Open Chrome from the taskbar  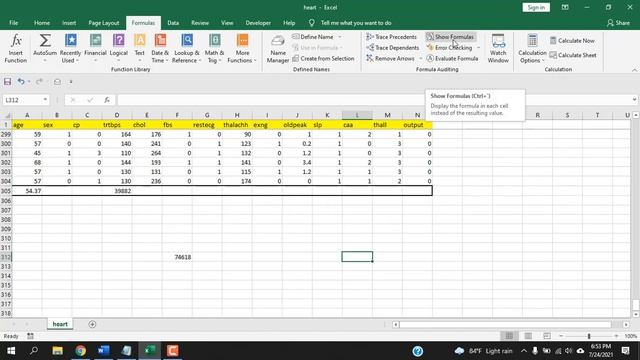(80, 351)
